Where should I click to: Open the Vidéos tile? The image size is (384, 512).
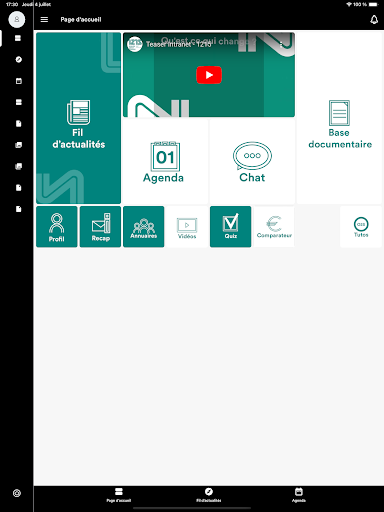click(x=187, y=227)
